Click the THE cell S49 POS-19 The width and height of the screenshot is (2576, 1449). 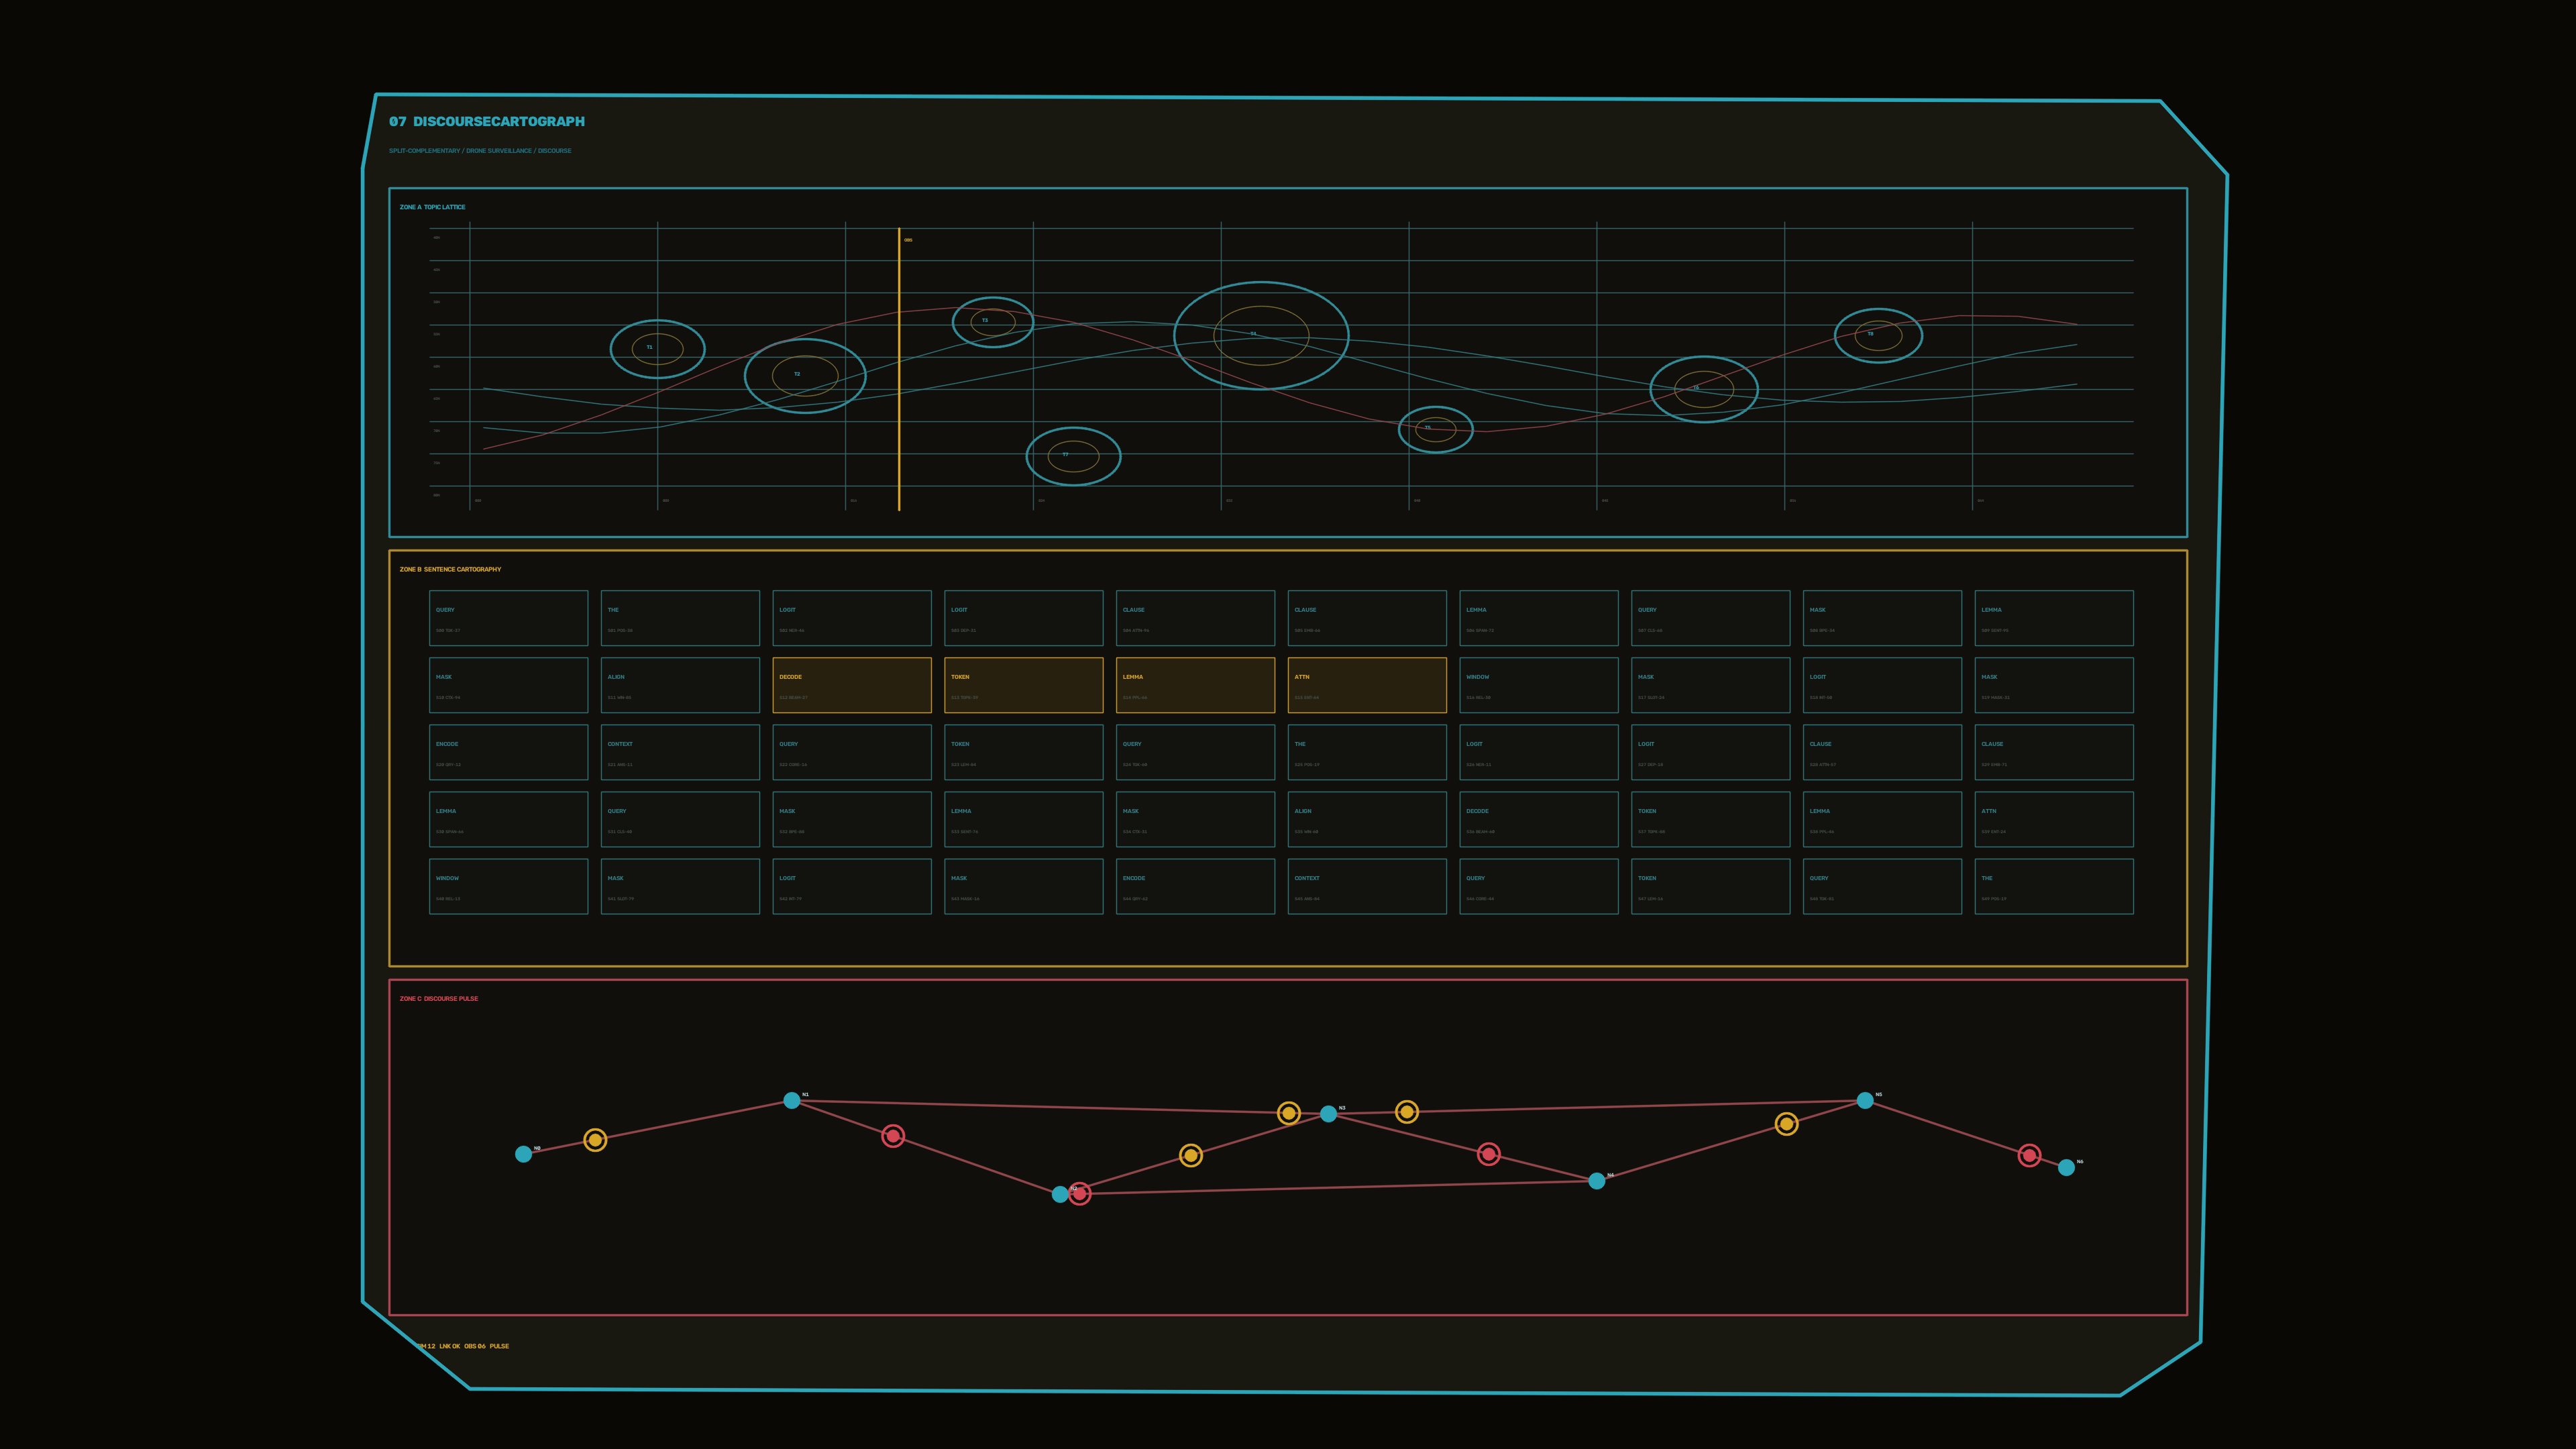pos(2054,886)
